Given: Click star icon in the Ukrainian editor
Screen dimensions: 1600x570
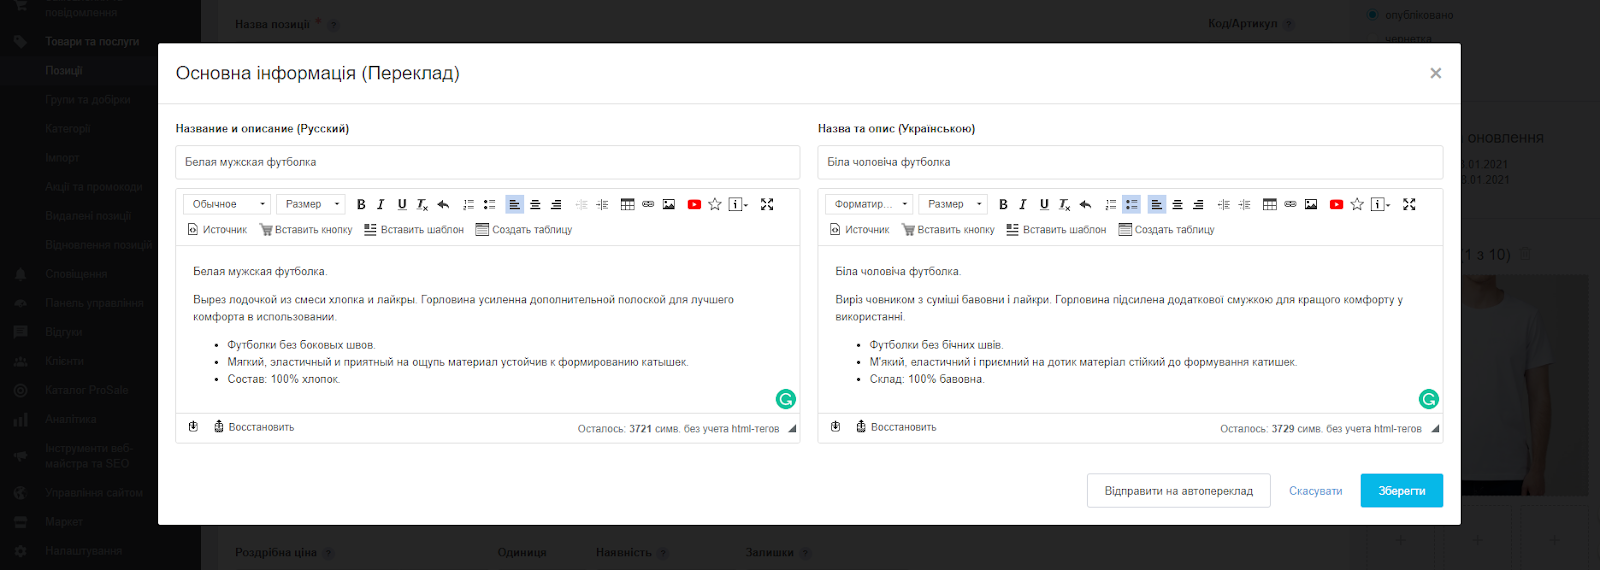Looking at the screenshot, I should [1357, 204].
